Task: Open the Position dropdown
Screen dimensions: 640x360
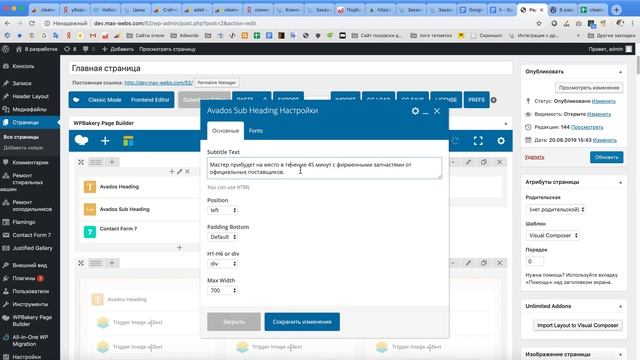Action: tap(222, 210)
